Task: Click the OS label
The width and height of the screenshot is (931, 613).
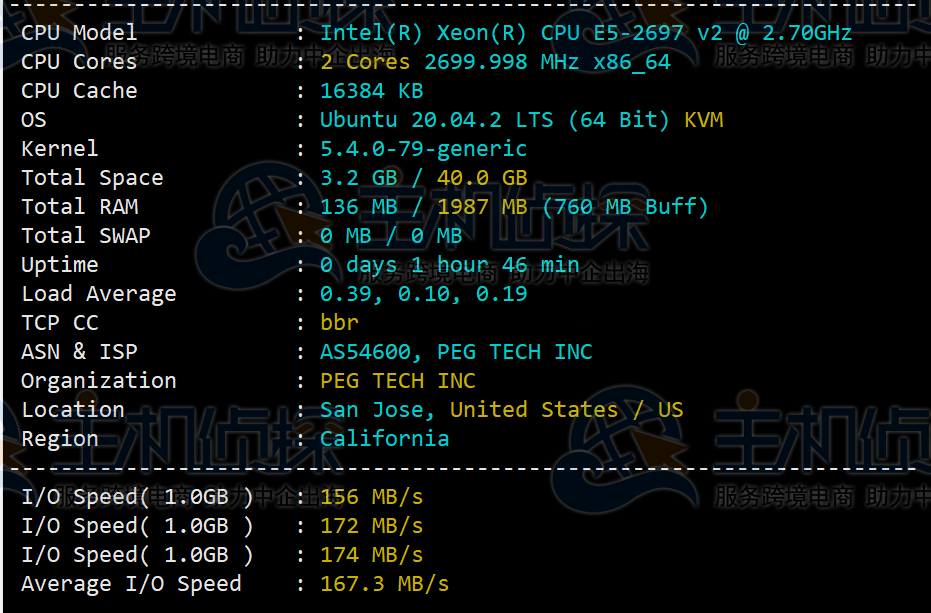Action: 34,120
